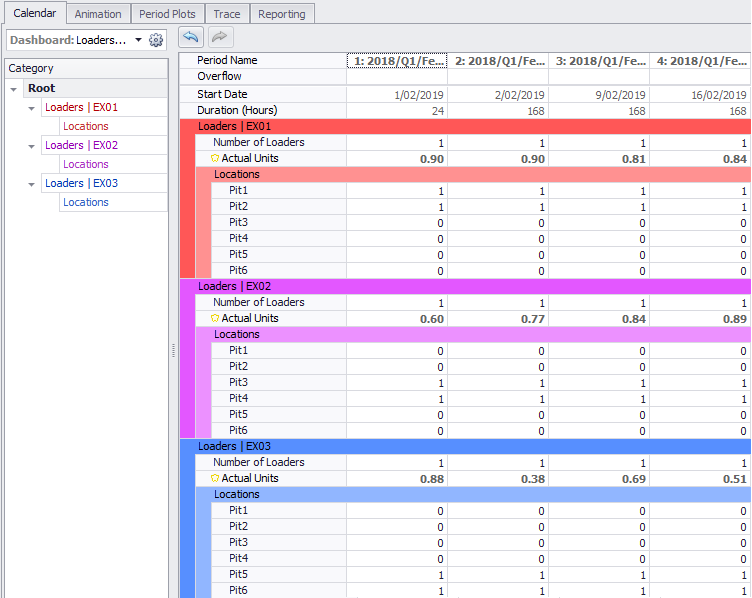Select the Trace tab
Viewport: 752px width, 598px height.
pos(226,14)
